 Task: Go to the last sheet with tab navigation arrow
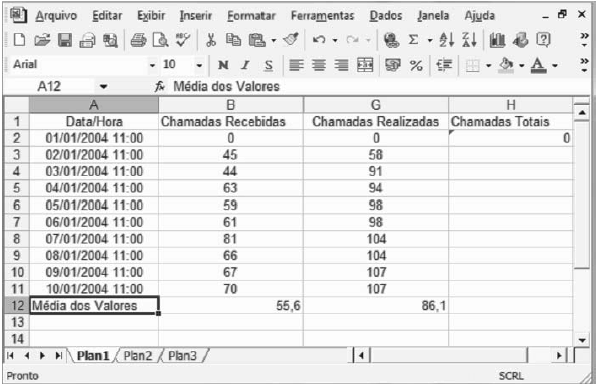click(58, 356)
